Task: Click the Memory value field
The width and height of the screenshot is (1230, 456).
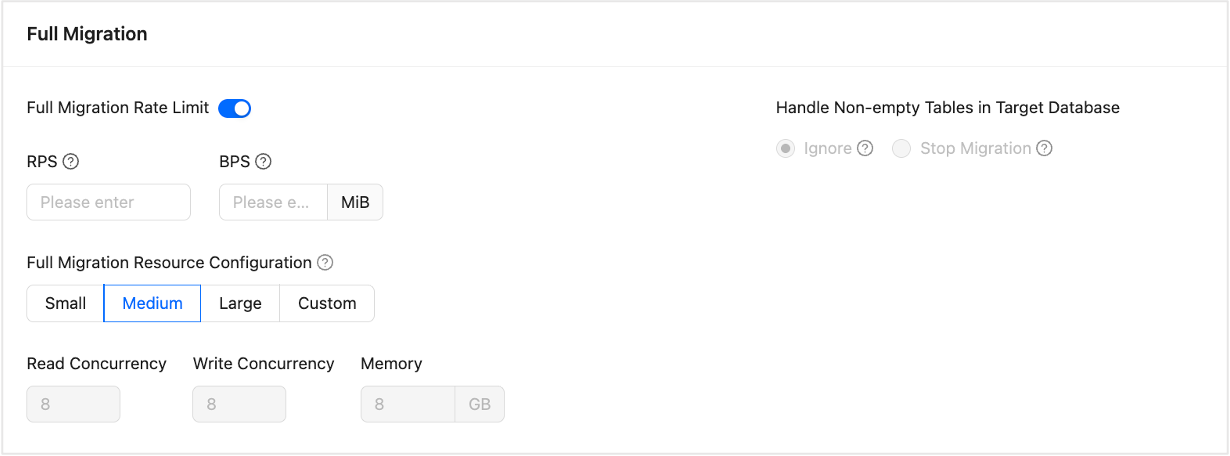Action: (x=408, y=405)
